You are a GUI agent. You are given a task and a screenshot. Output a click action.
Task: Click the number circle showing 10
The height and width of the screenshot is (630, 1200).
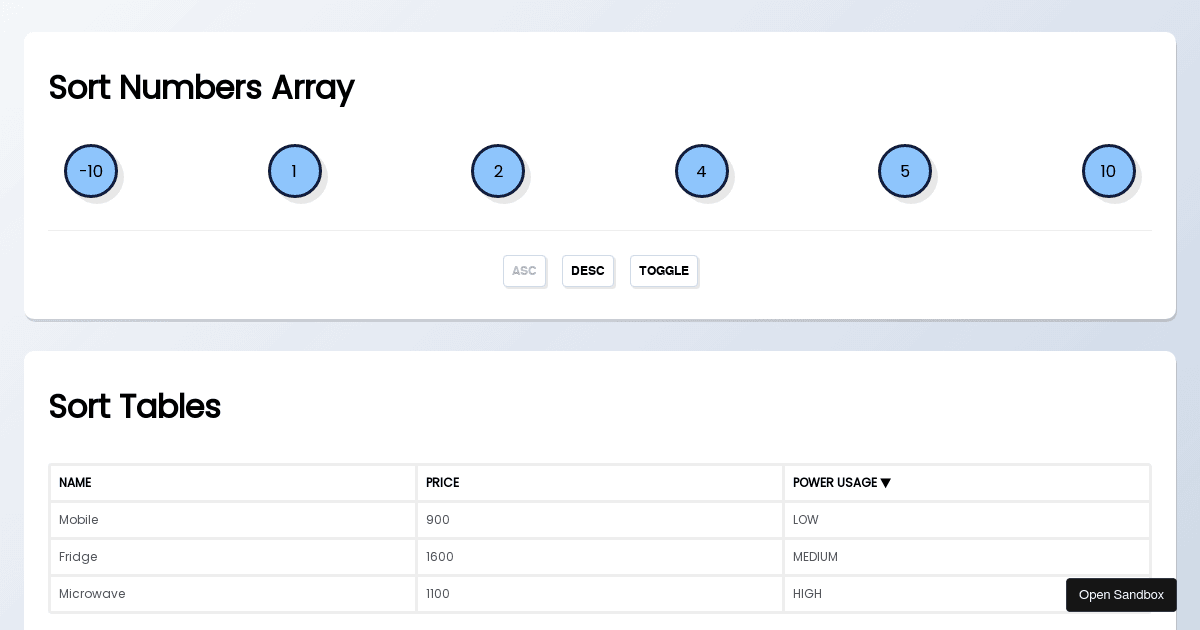point(1108,171)
